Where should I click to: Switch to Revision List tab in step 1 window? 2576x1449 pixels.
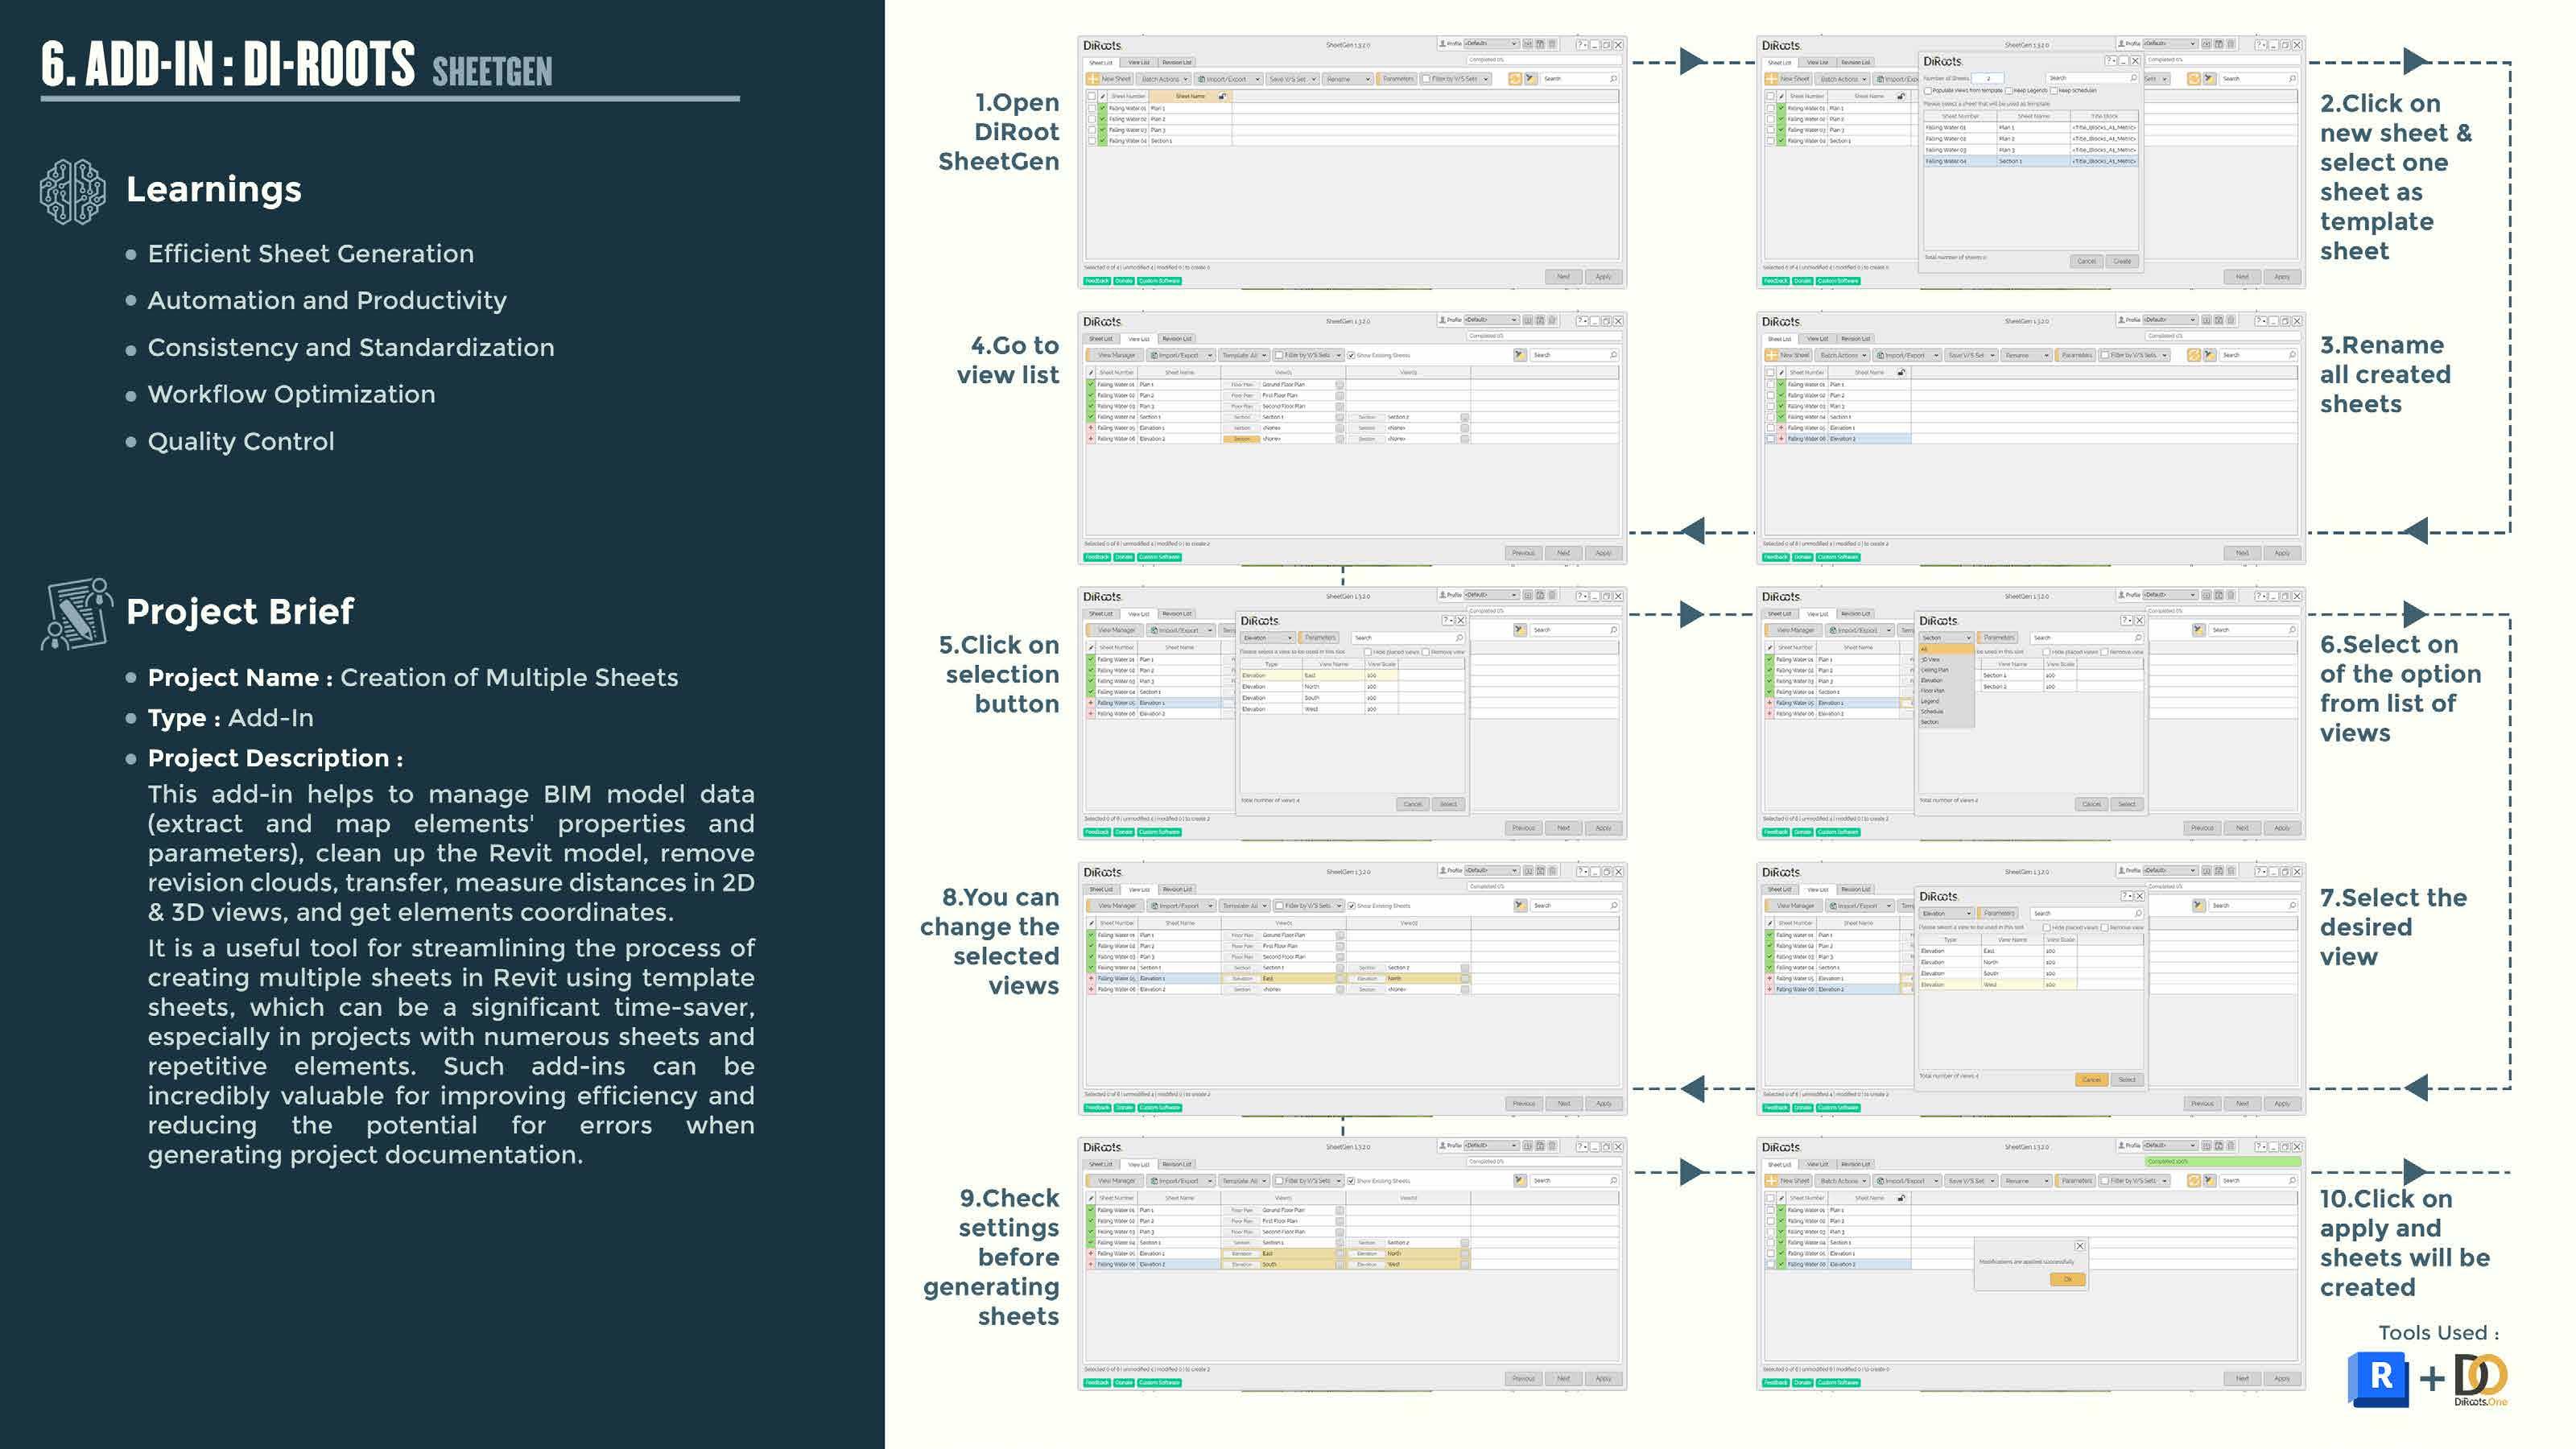(1177, 62)
